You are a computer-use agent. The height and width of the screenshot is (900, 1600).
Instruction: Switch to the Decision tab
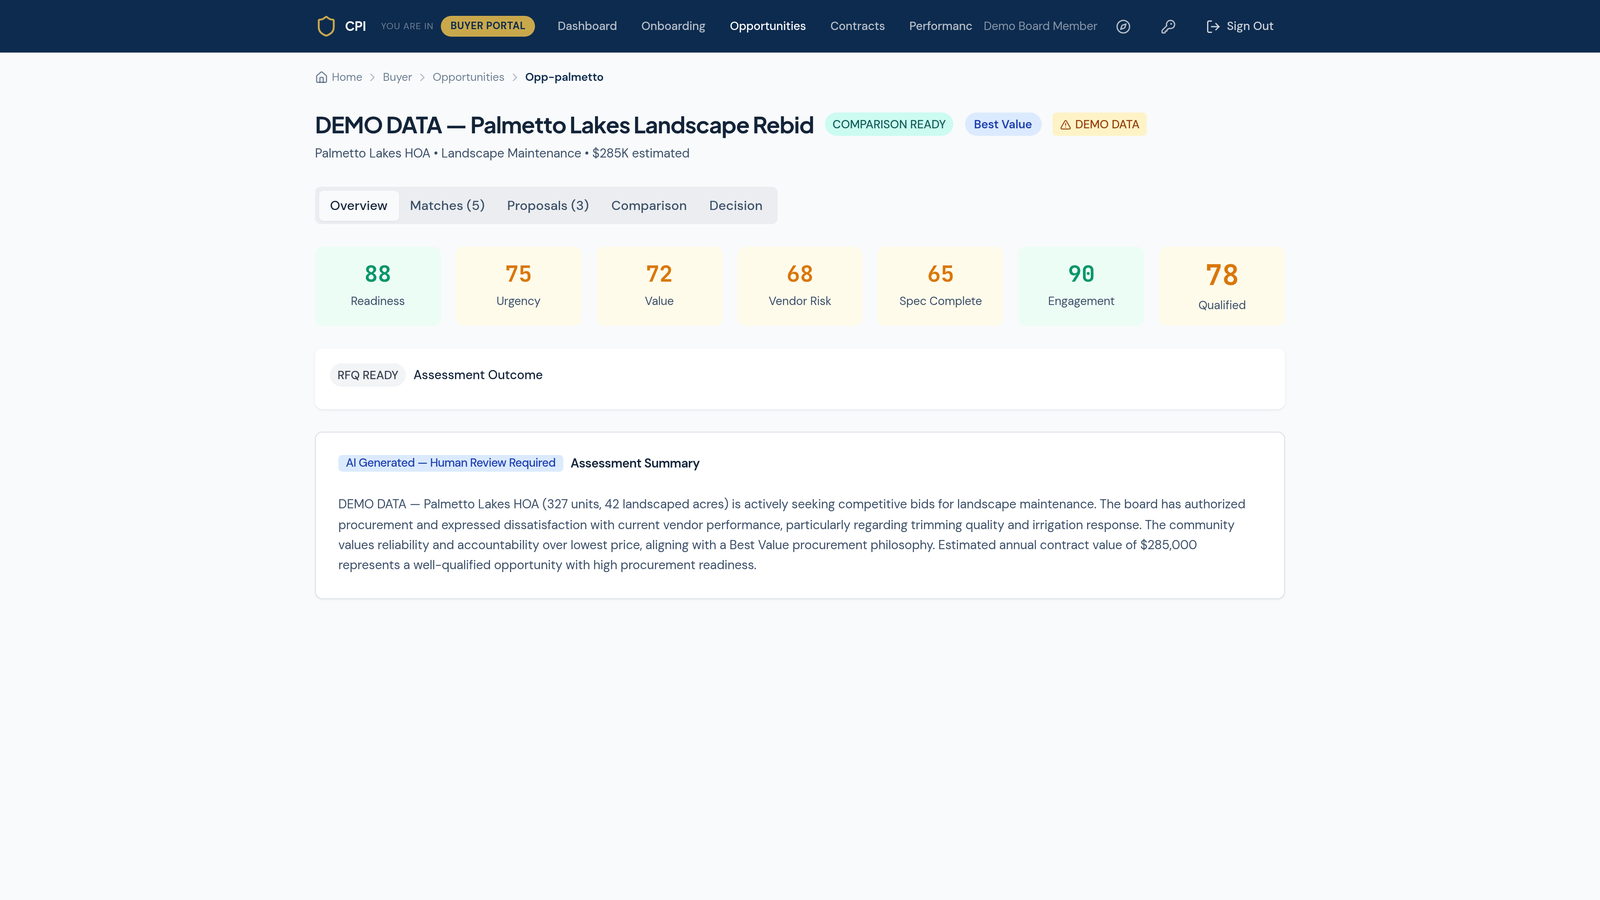pyautogui.click(x=736, y=206)
